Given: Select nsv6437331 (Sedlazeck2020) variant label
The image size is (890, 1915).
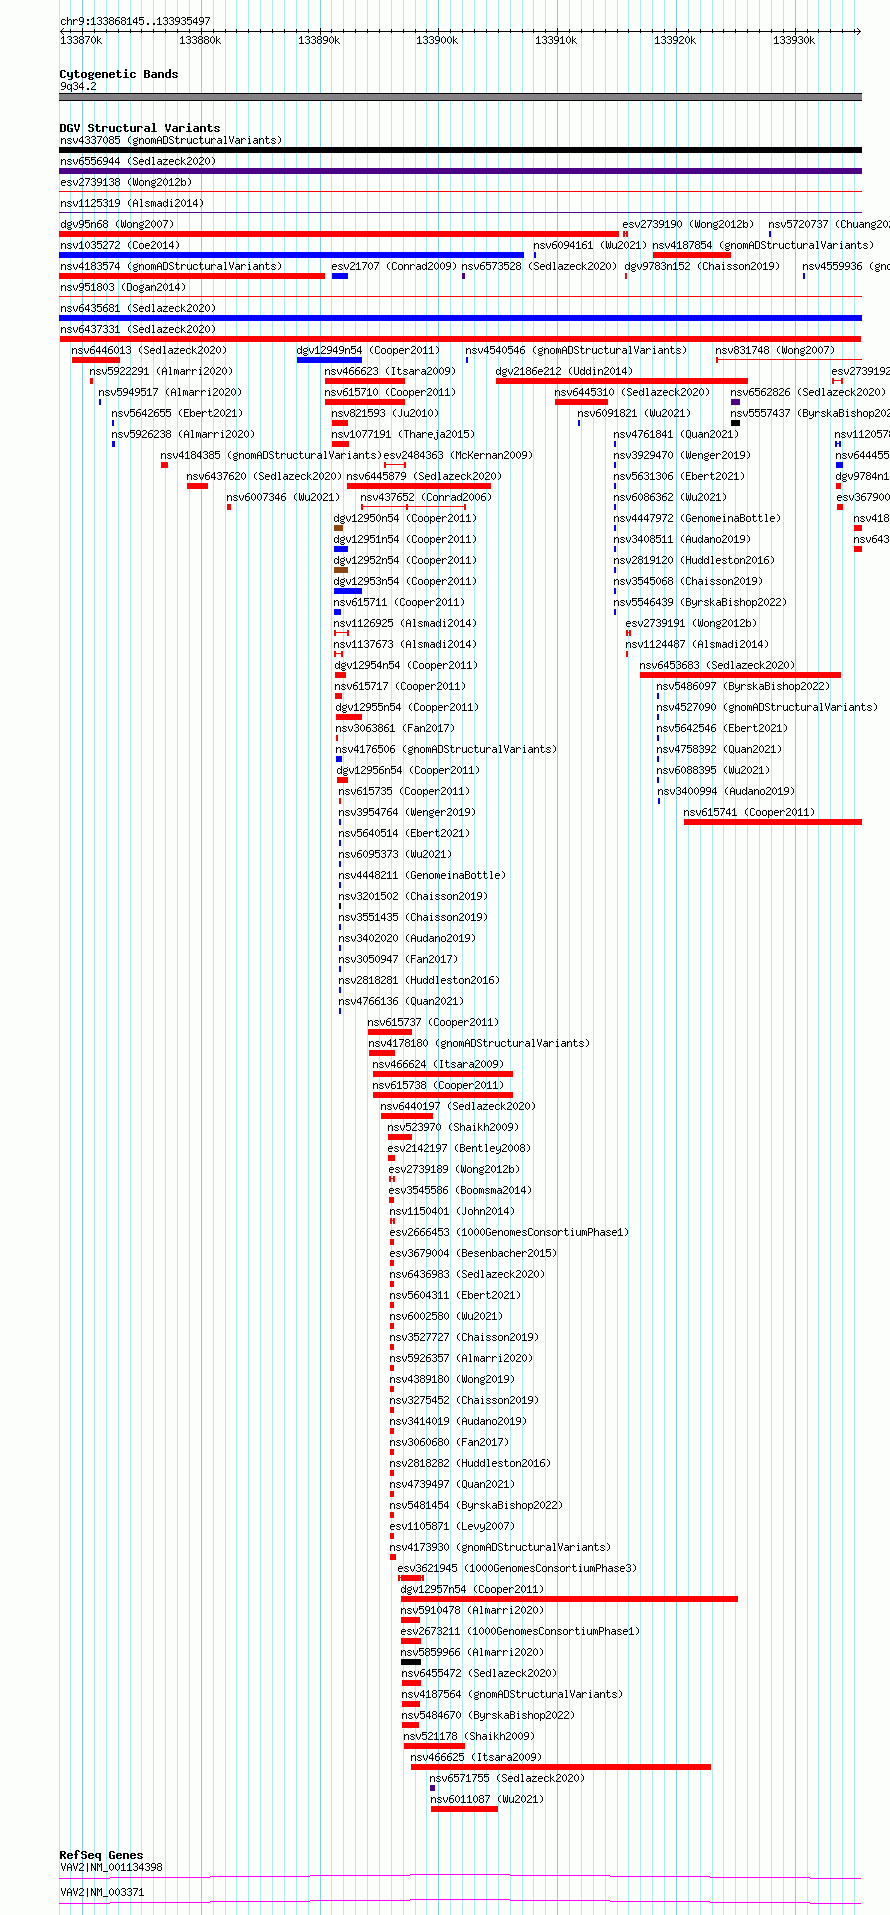Looking at the screenshot, I should [138, 329].
